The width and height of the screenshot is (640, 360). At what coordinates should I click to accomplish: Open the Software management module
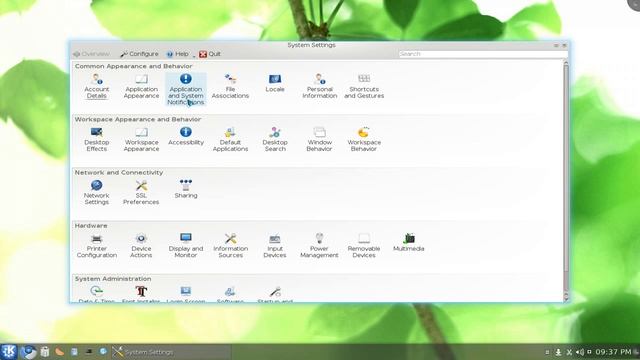tap(230, 294)
